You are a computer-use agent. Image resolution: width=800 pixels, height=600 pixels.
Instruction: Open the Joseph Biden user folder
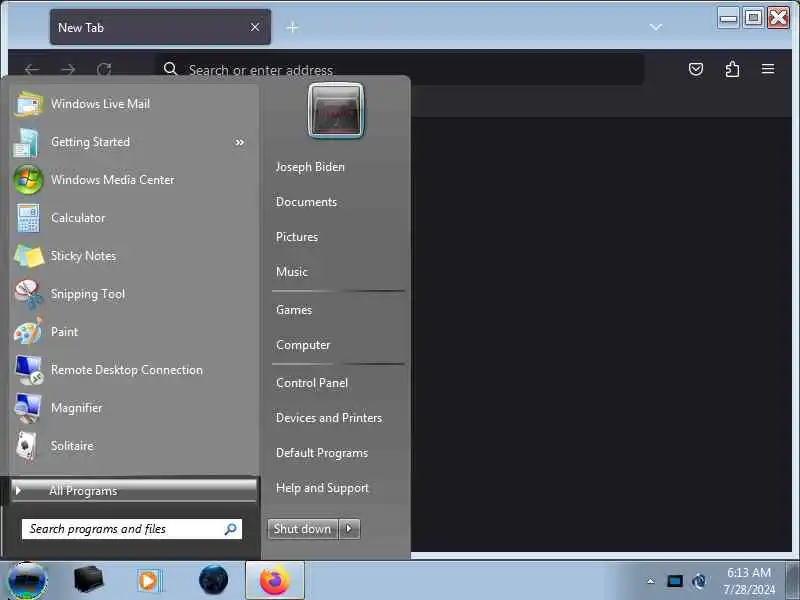[310, 167]
